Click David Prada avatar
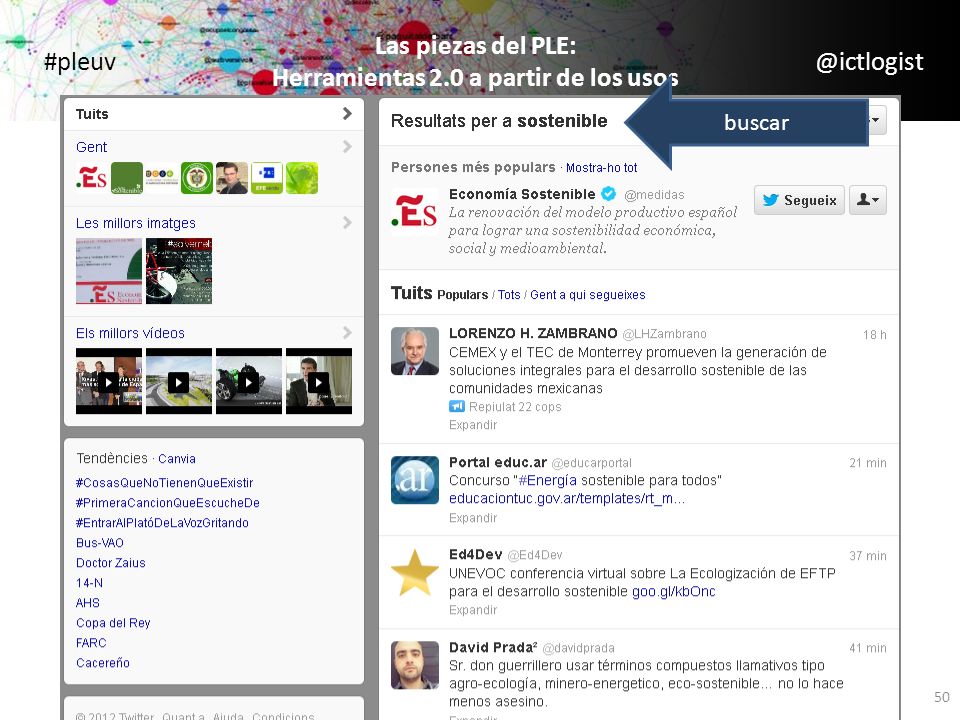Viewport: 960px width, 720px height. tap(415, 665)
